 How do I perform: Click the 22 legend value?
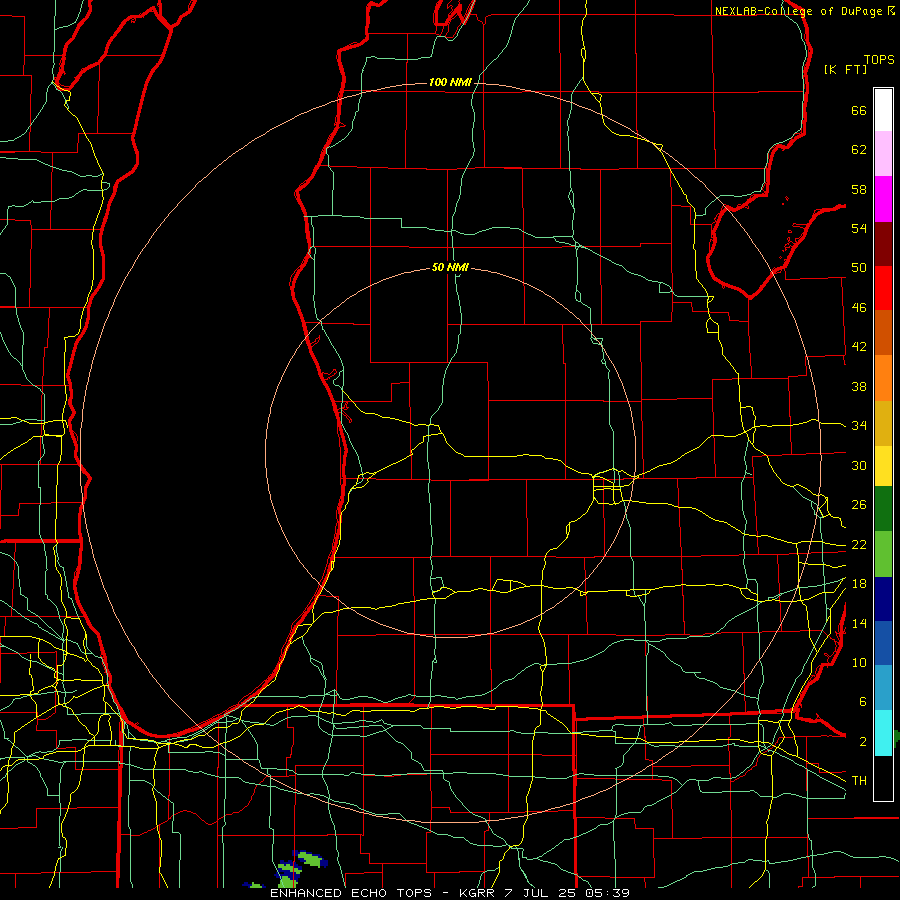[859, 544]
